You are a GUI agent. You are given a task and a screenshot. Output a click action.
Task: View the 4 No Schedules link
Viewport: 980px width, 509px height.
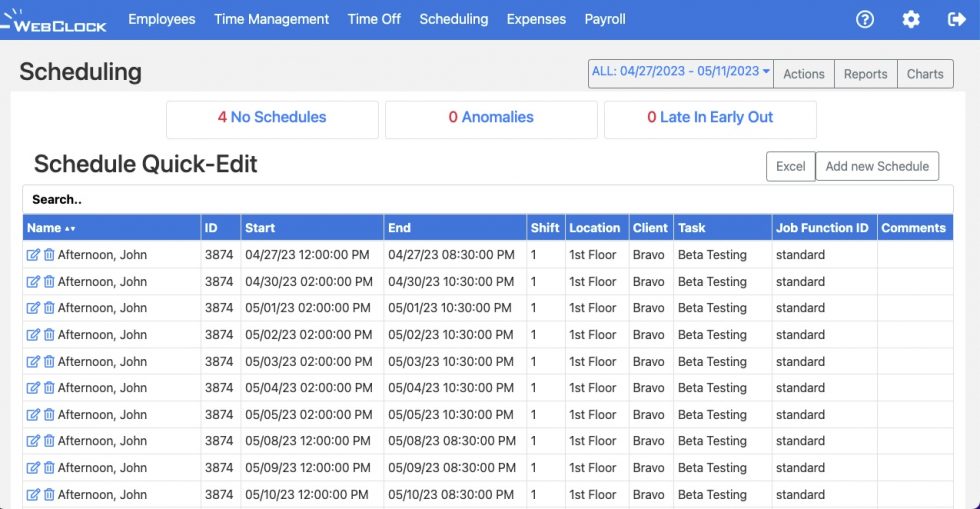pyautogui.click(x=272, y=118)
